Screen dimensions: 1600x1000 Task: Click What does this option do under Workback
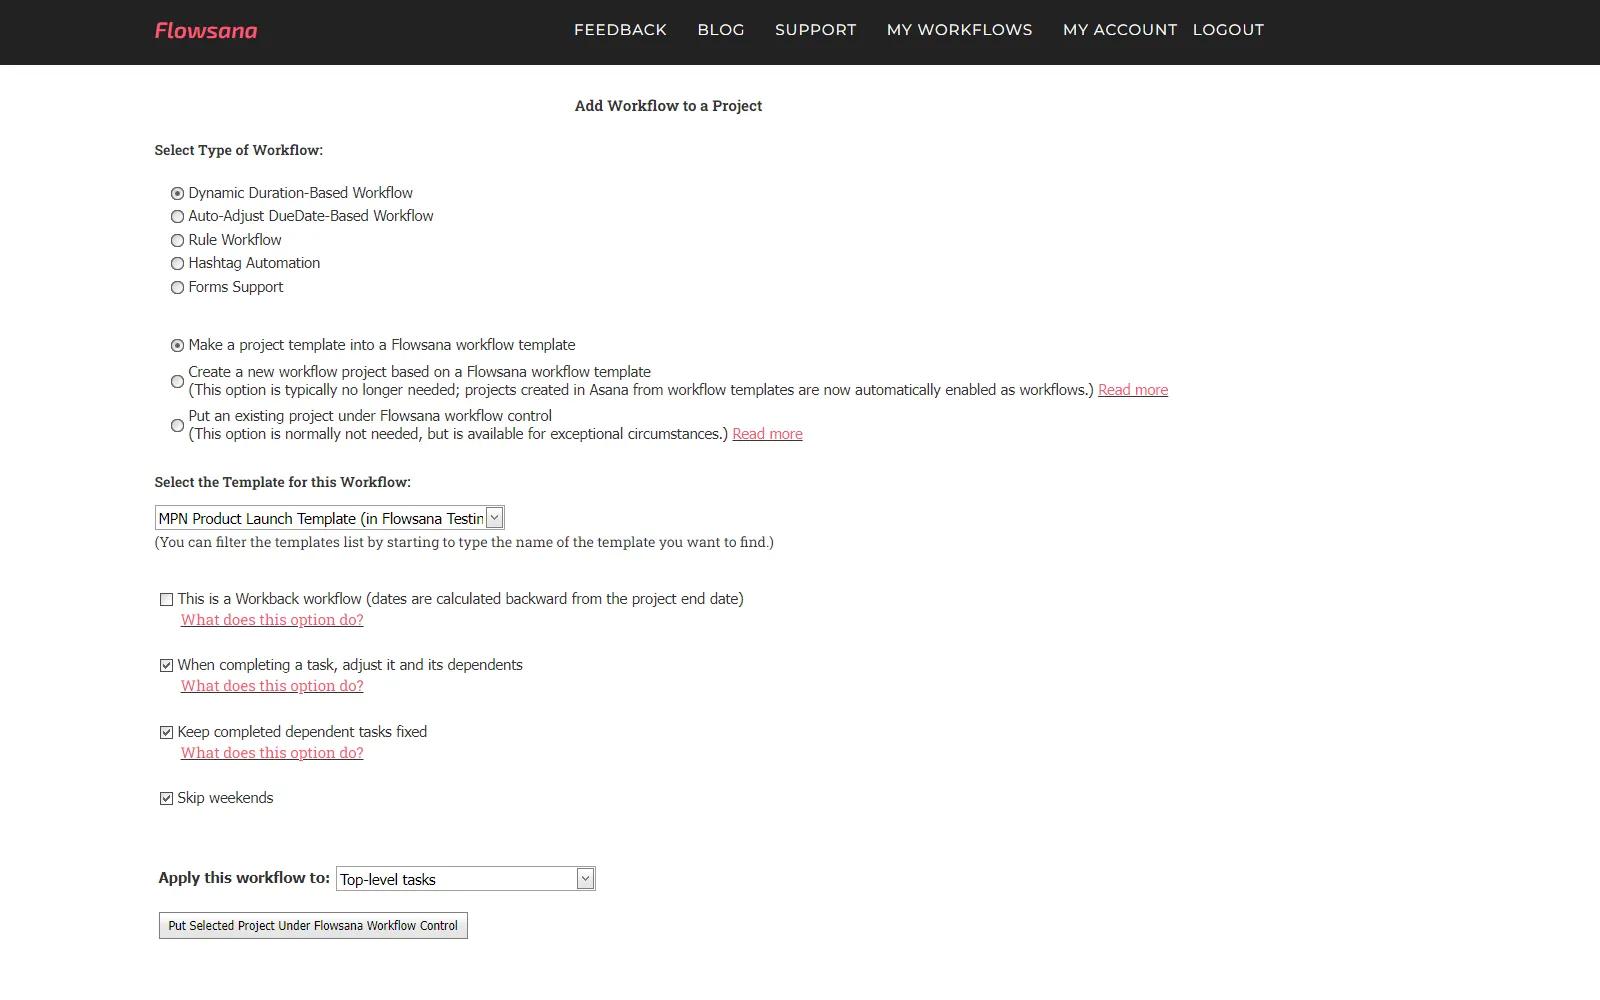(x=272, y=620)
